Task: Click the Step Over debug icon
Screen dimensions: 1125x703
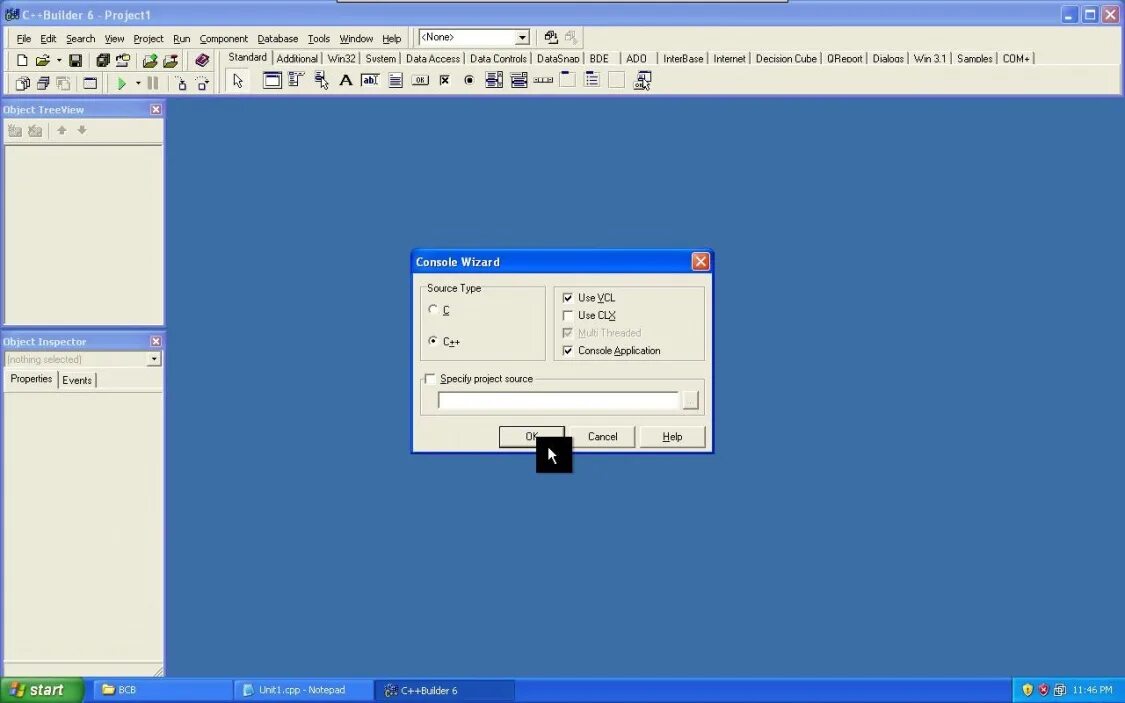Action: coord(202,83)
